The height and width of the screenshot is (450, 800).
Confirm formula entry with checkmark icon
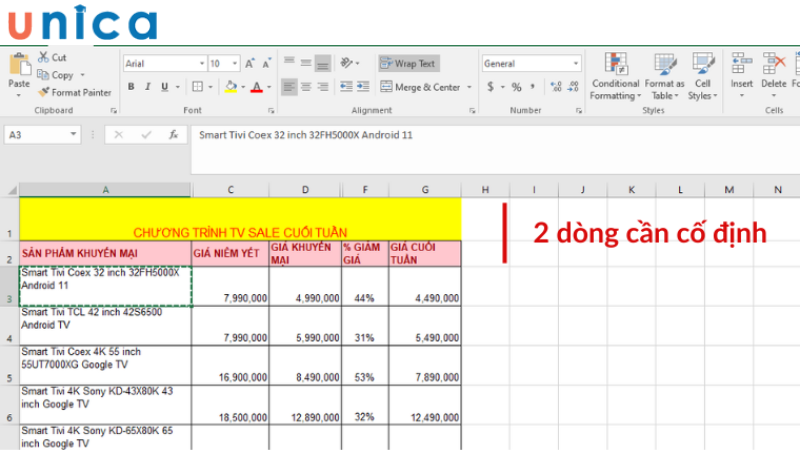(146, 135)
